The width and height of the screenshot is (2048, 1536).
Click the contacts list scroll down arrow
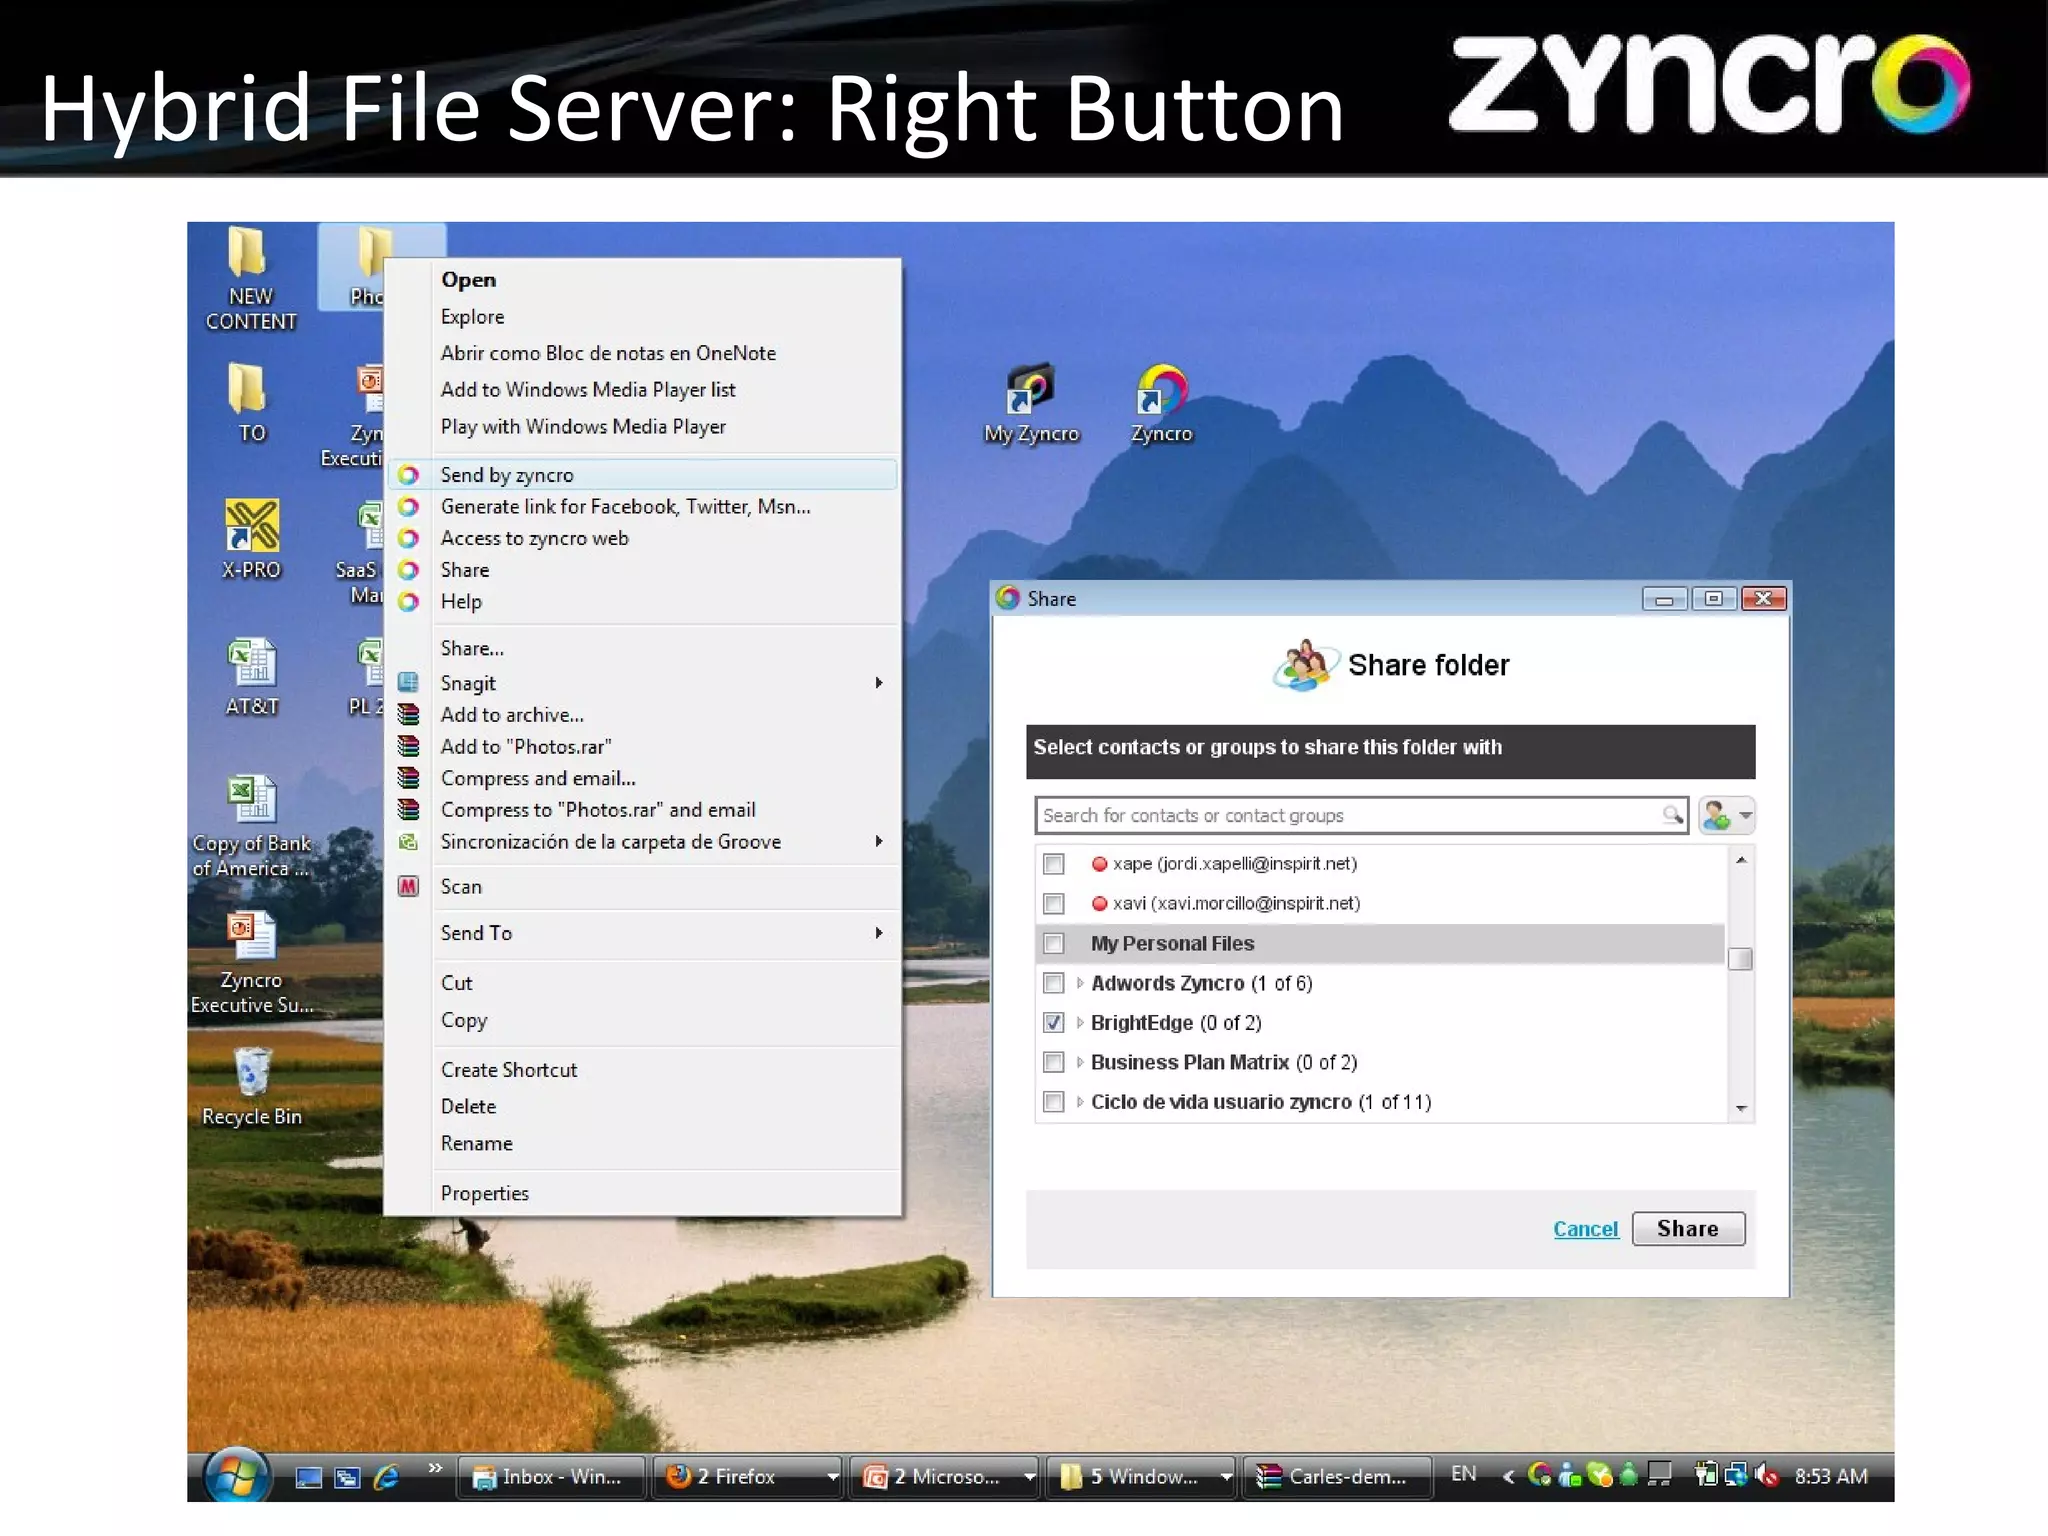pos(1741,1108)
